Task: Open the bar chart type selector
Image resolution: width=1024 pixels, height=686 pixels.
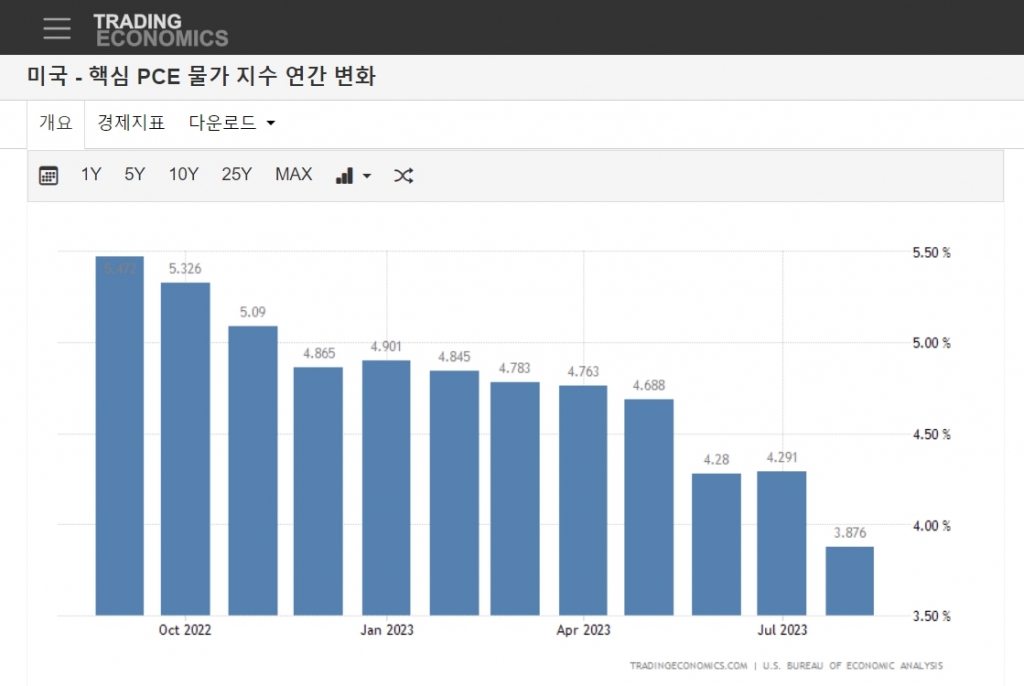Action: pyautogui.click(x=345, y=175)
